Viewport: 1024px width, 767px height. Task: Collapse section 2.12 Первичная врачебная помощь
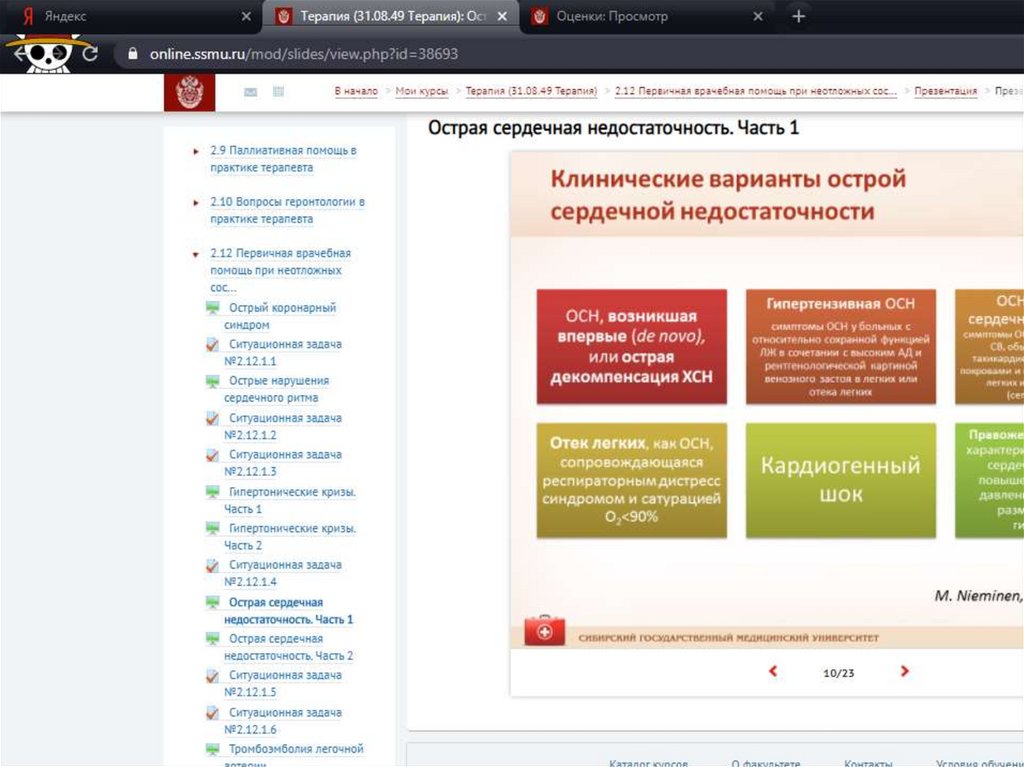pos(196,255)
